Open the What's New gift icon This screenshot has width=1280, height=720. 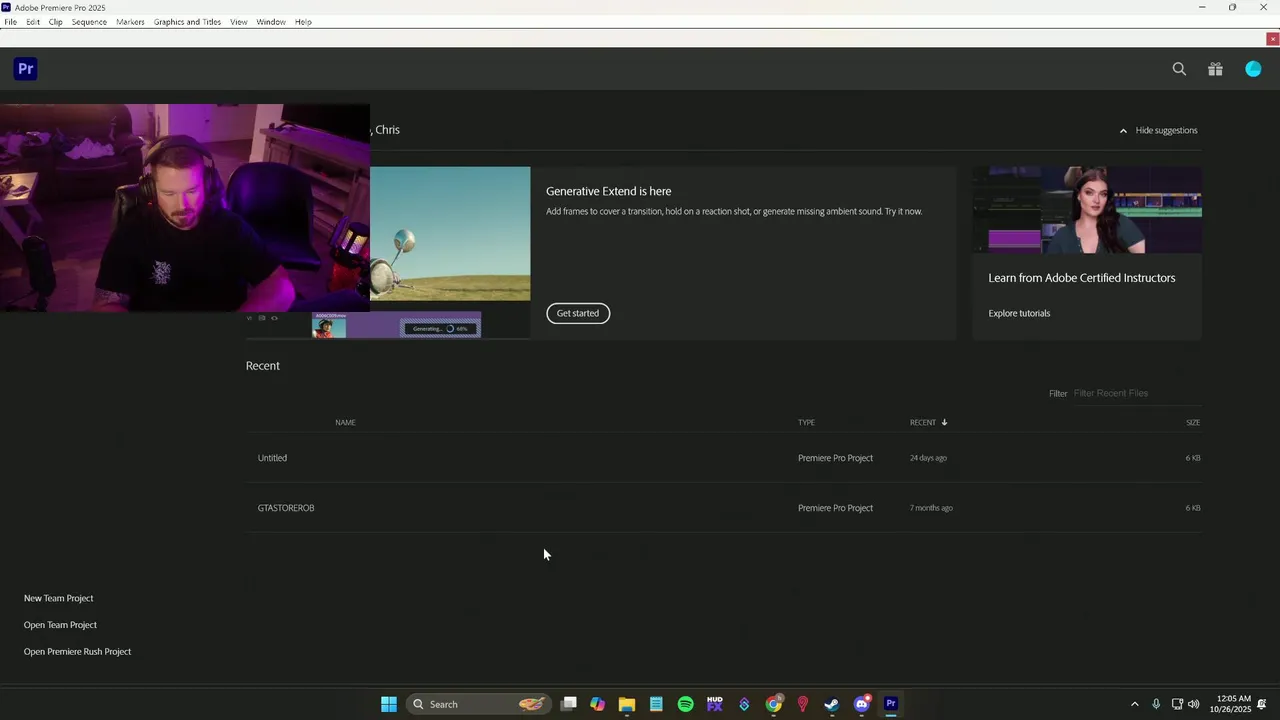pyautogui.click(x=1215, y=69)
